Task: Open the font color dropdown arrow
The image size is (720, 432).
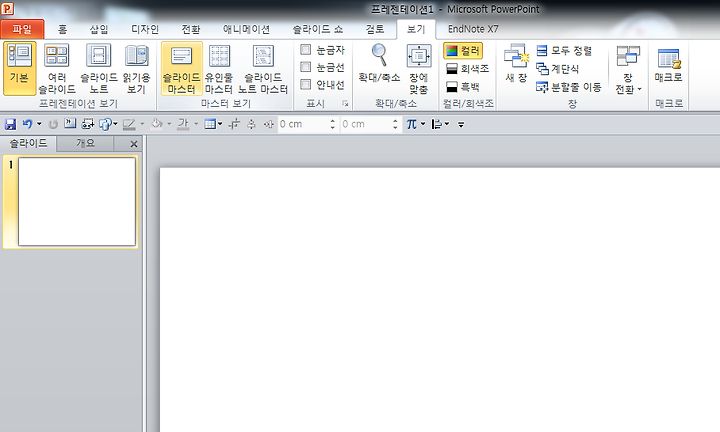Action: click(196, 124)
